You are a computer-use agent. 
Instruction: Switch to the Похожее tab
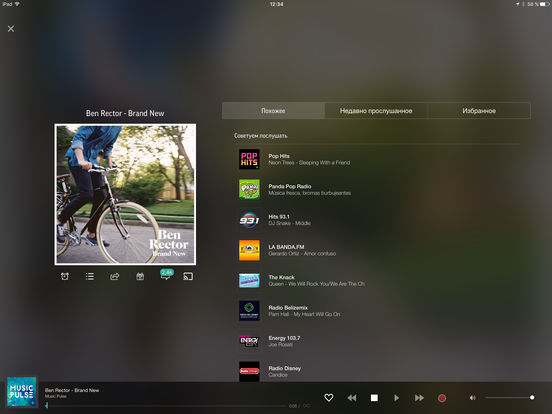tap(273, 111)
